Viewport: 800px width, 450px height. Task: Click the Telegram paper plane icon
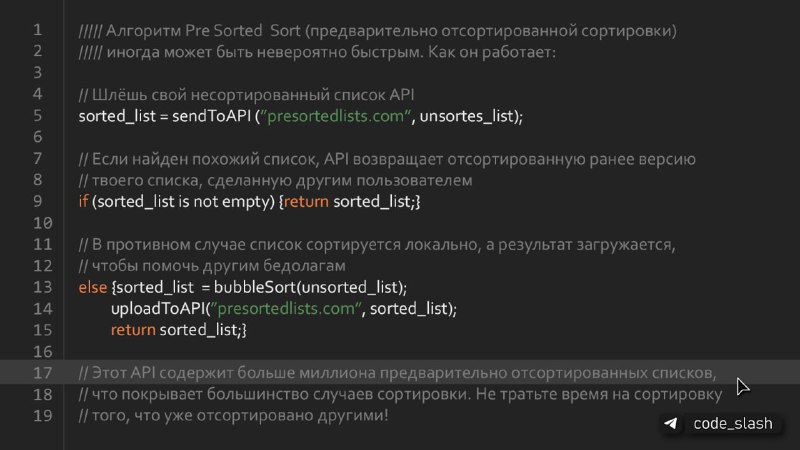(670, 423)
